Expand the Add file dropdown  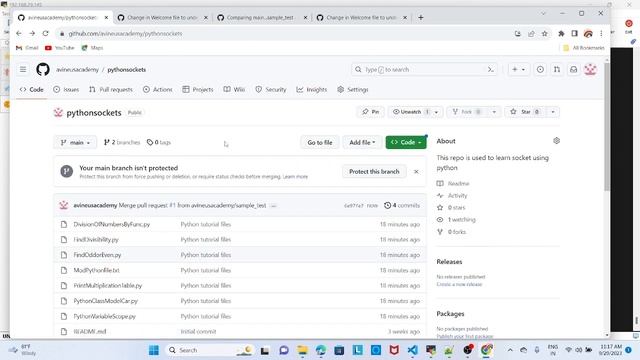[x=362, y=142]
